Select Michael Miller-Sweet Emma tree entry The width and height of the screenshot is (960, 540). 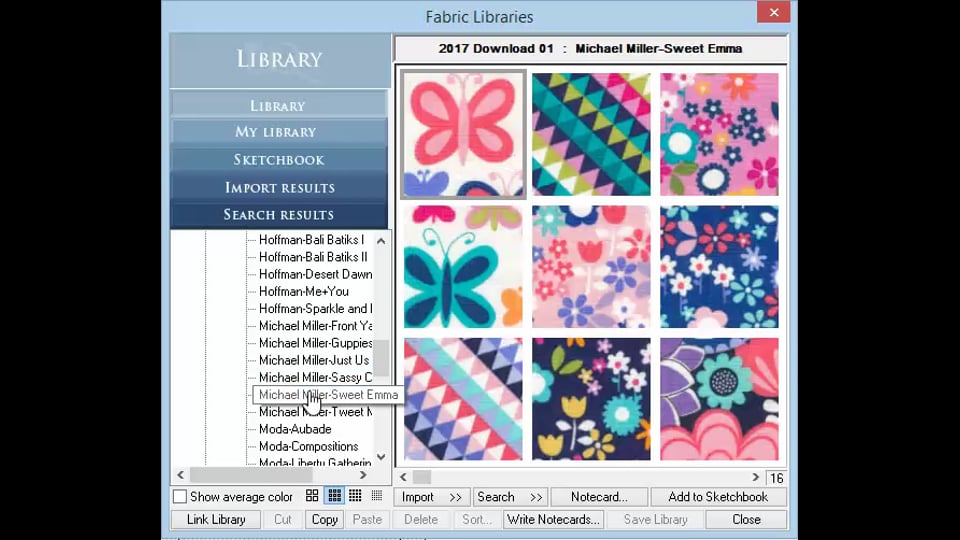(x=328, y=395)
